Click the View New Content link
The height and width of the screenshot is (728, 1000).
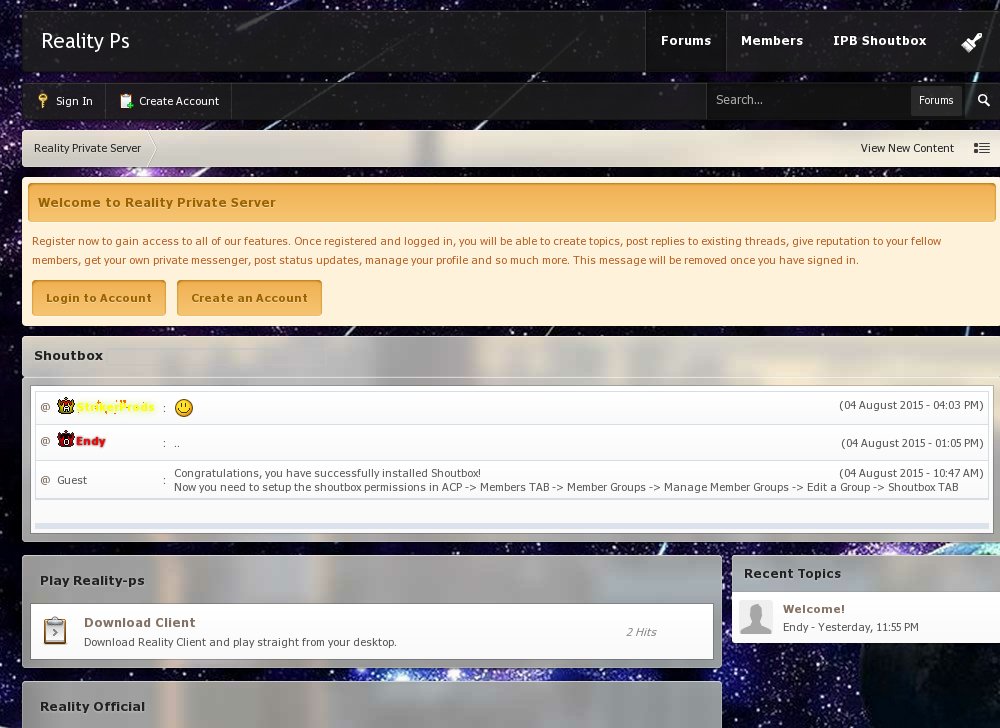pyautogui.click(x=906, y=148)
